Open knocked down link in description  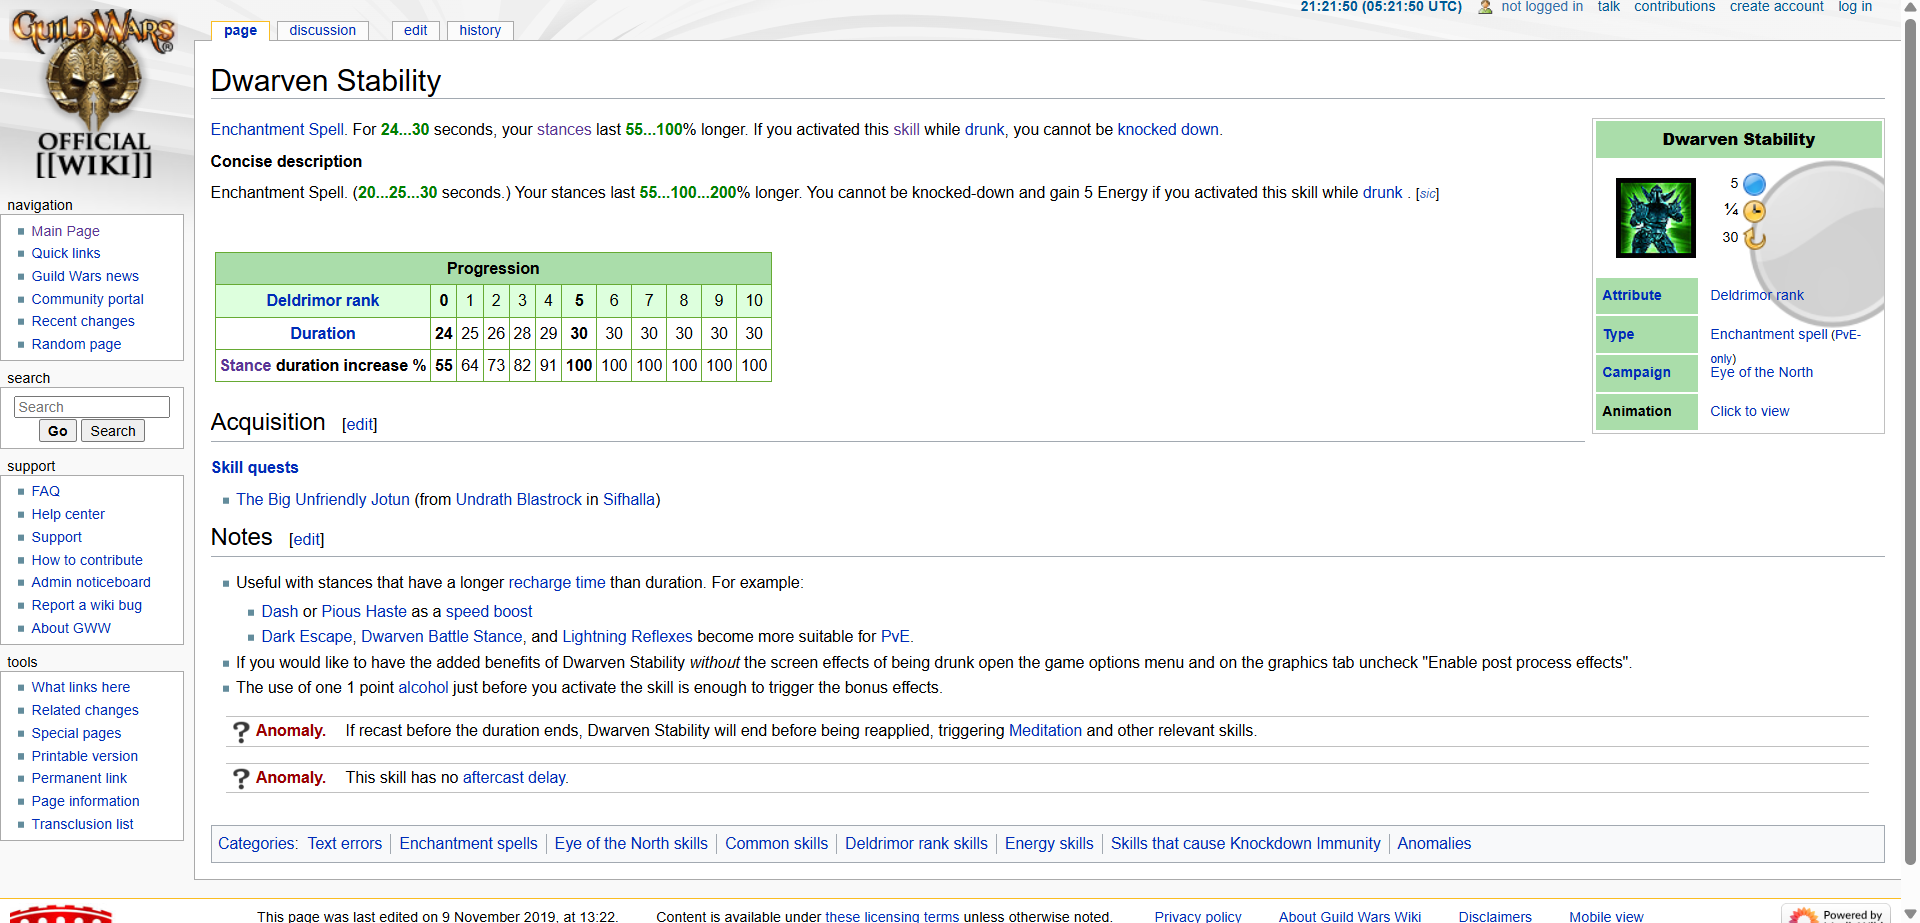[1168, 129]
